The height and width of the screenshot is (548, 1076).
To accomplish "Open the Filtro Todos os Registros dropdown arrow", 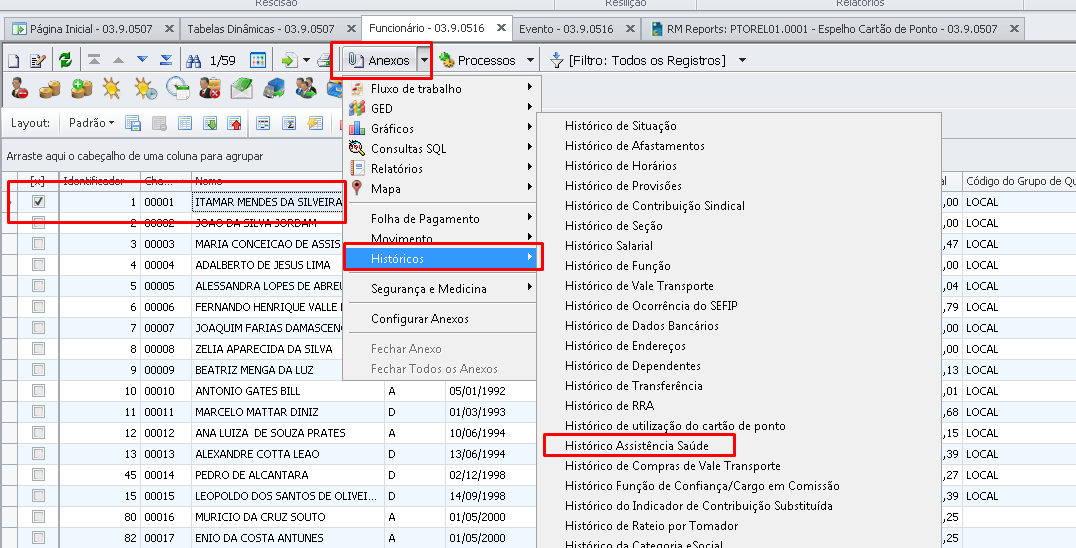I will pos(742,60).
